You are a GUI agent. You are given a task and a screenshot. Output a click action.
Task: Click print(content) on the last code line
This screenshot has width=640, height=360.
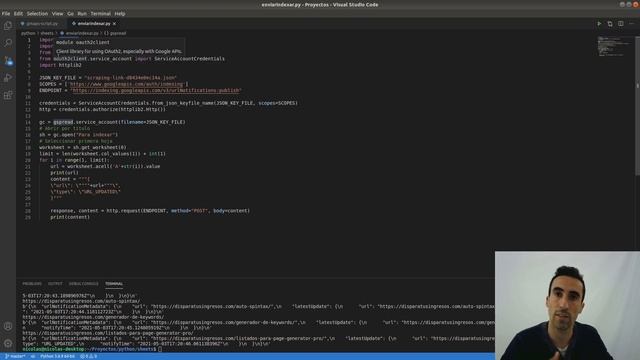(70, 217)
